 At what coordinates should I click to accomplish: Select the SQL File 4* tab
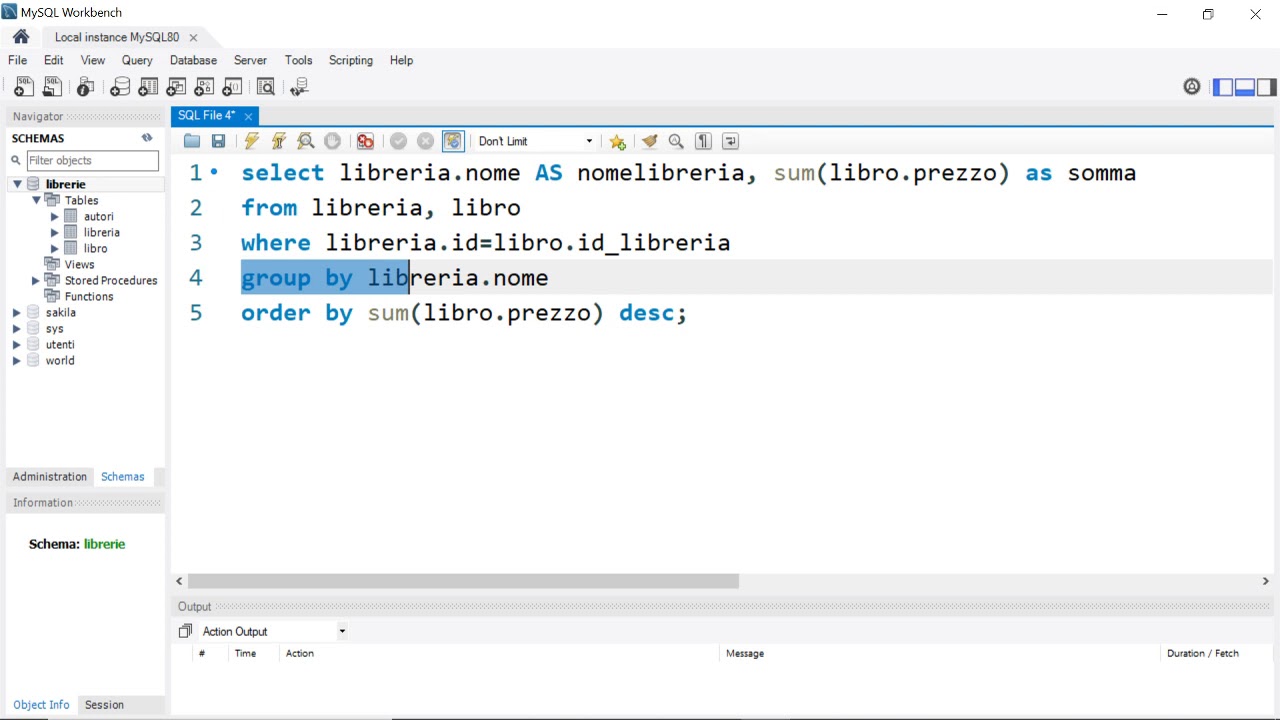click(x=206, y=116)
